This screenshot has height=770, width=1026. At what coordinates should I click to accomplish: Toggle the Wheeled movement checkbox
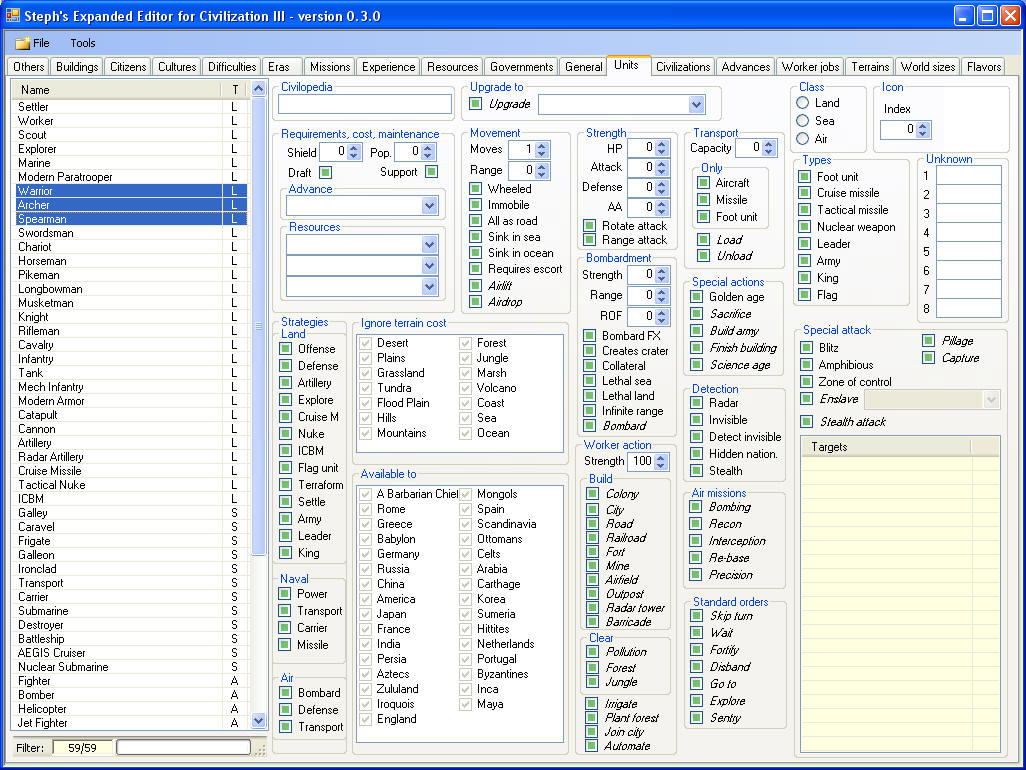coord(476,188)
